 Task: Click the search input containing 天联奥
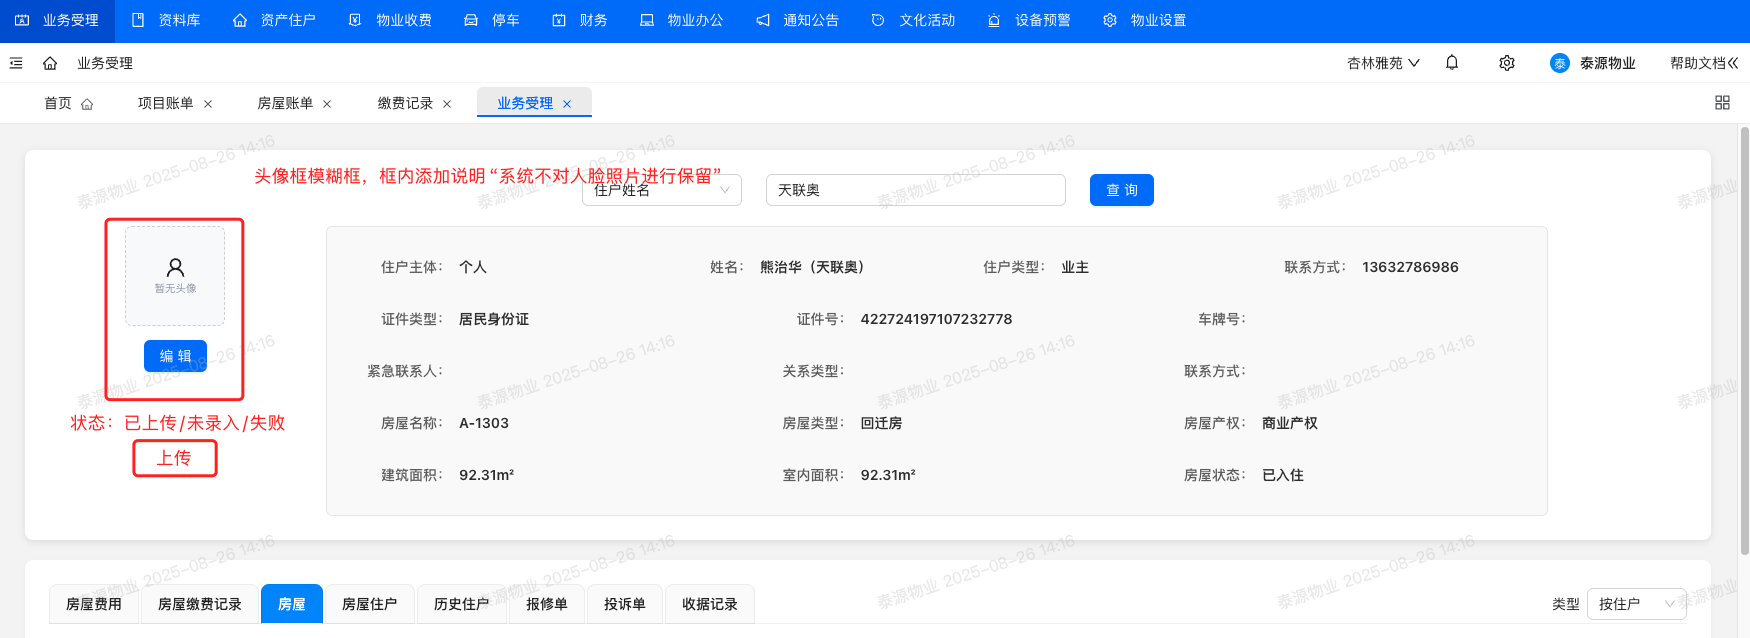pos(915,190)
